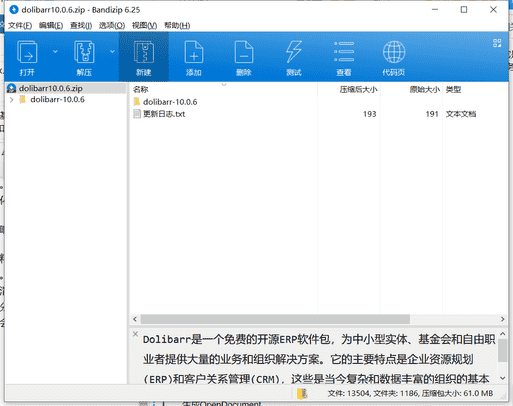Click horizontal scrollbar left arrow

point(135,319)
